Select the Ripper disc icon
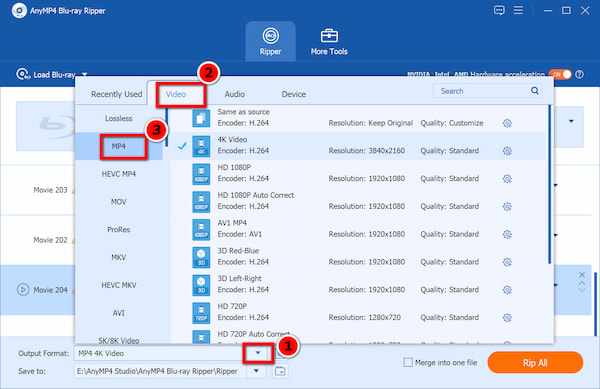 pyautogui.click(x=271, y=36)
